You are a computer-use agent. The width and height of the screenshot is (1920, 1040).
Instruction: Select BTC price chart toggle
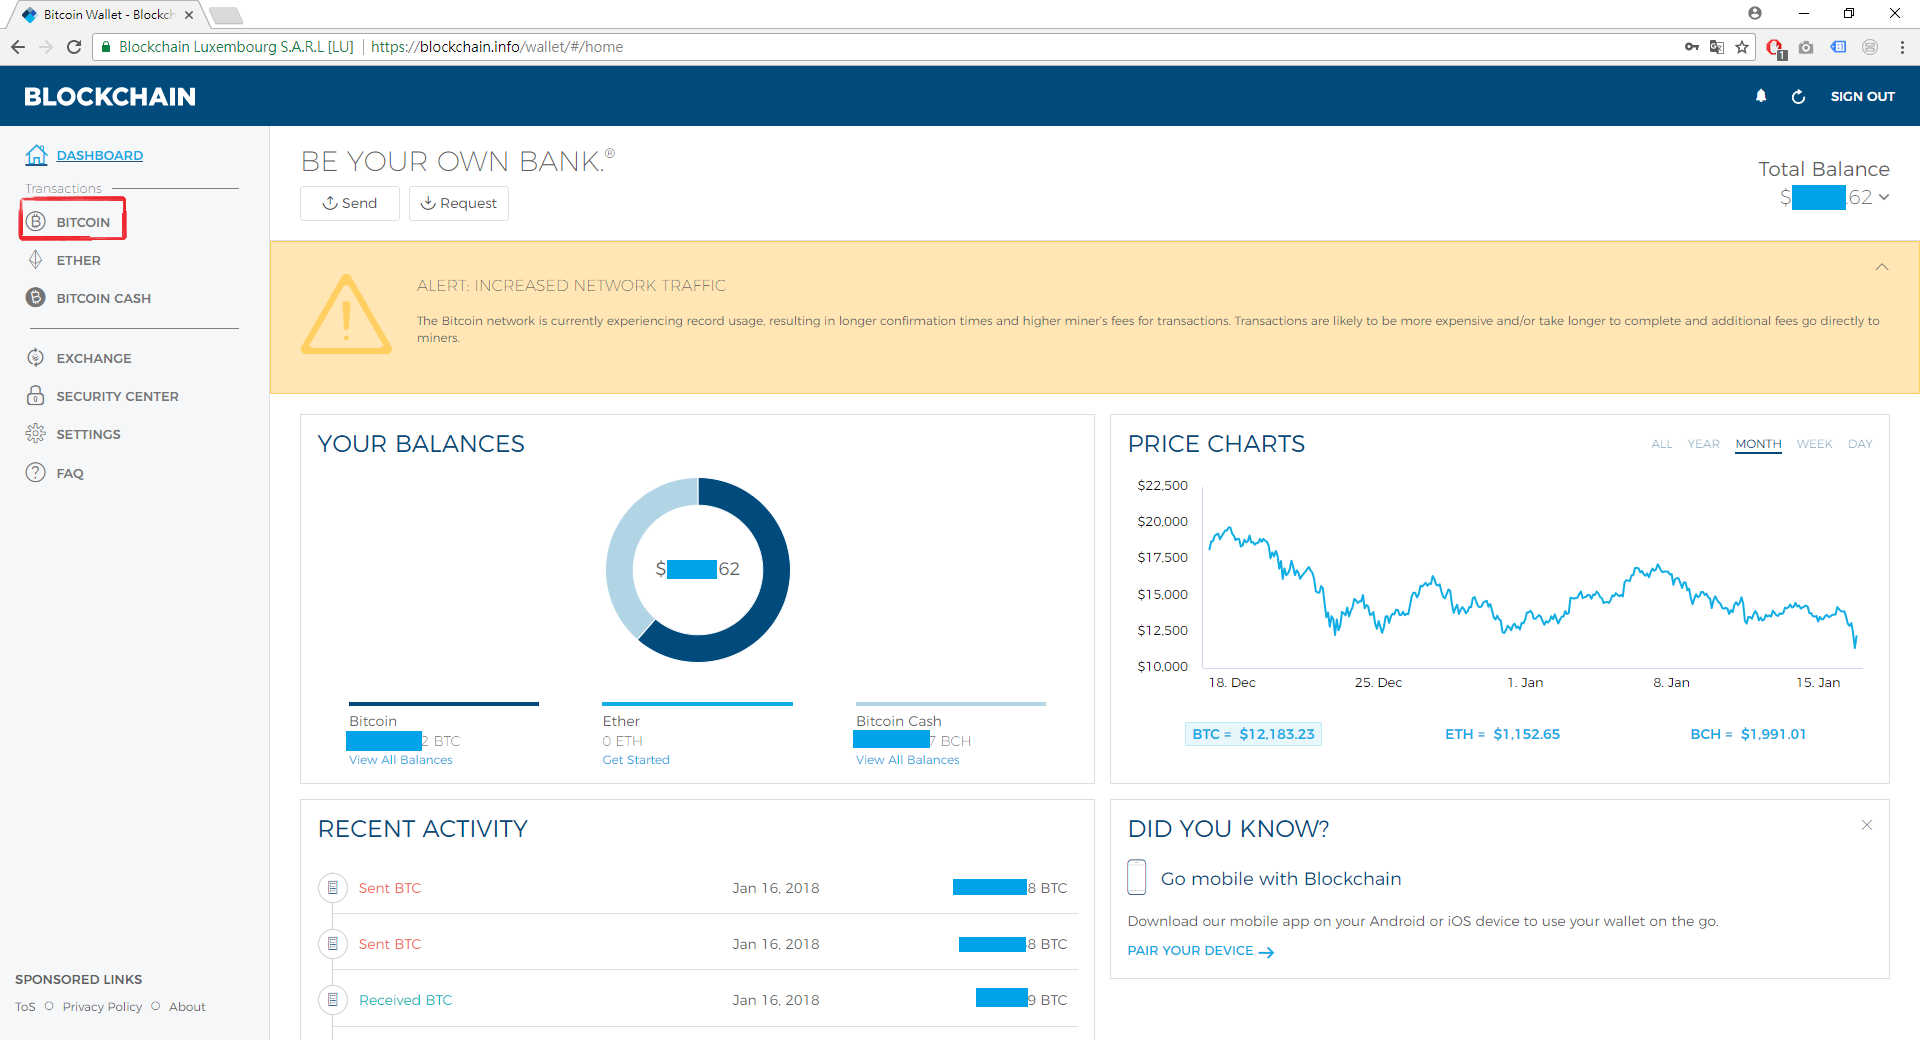[x=1253, y=734]
